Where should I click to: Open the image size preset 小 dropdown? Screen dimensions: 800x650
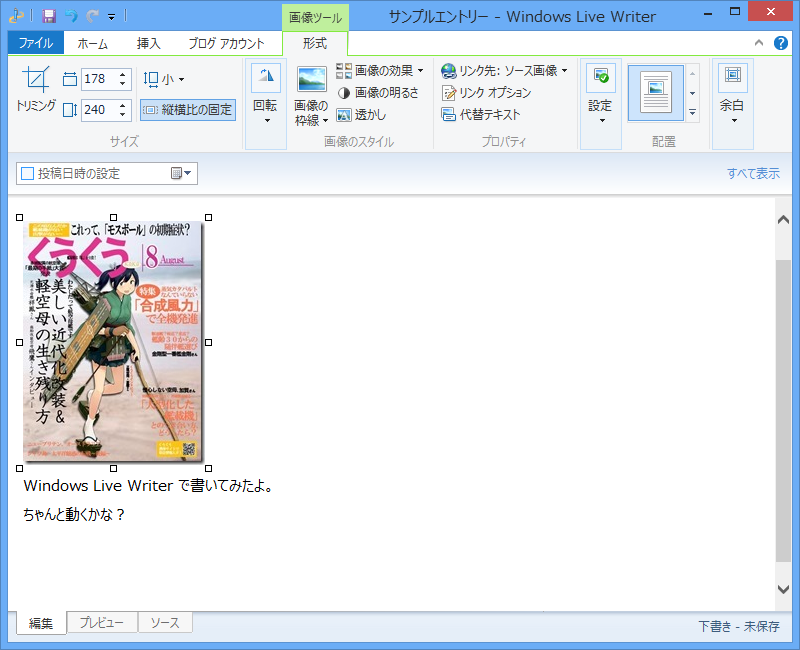[x=164, y=79]
